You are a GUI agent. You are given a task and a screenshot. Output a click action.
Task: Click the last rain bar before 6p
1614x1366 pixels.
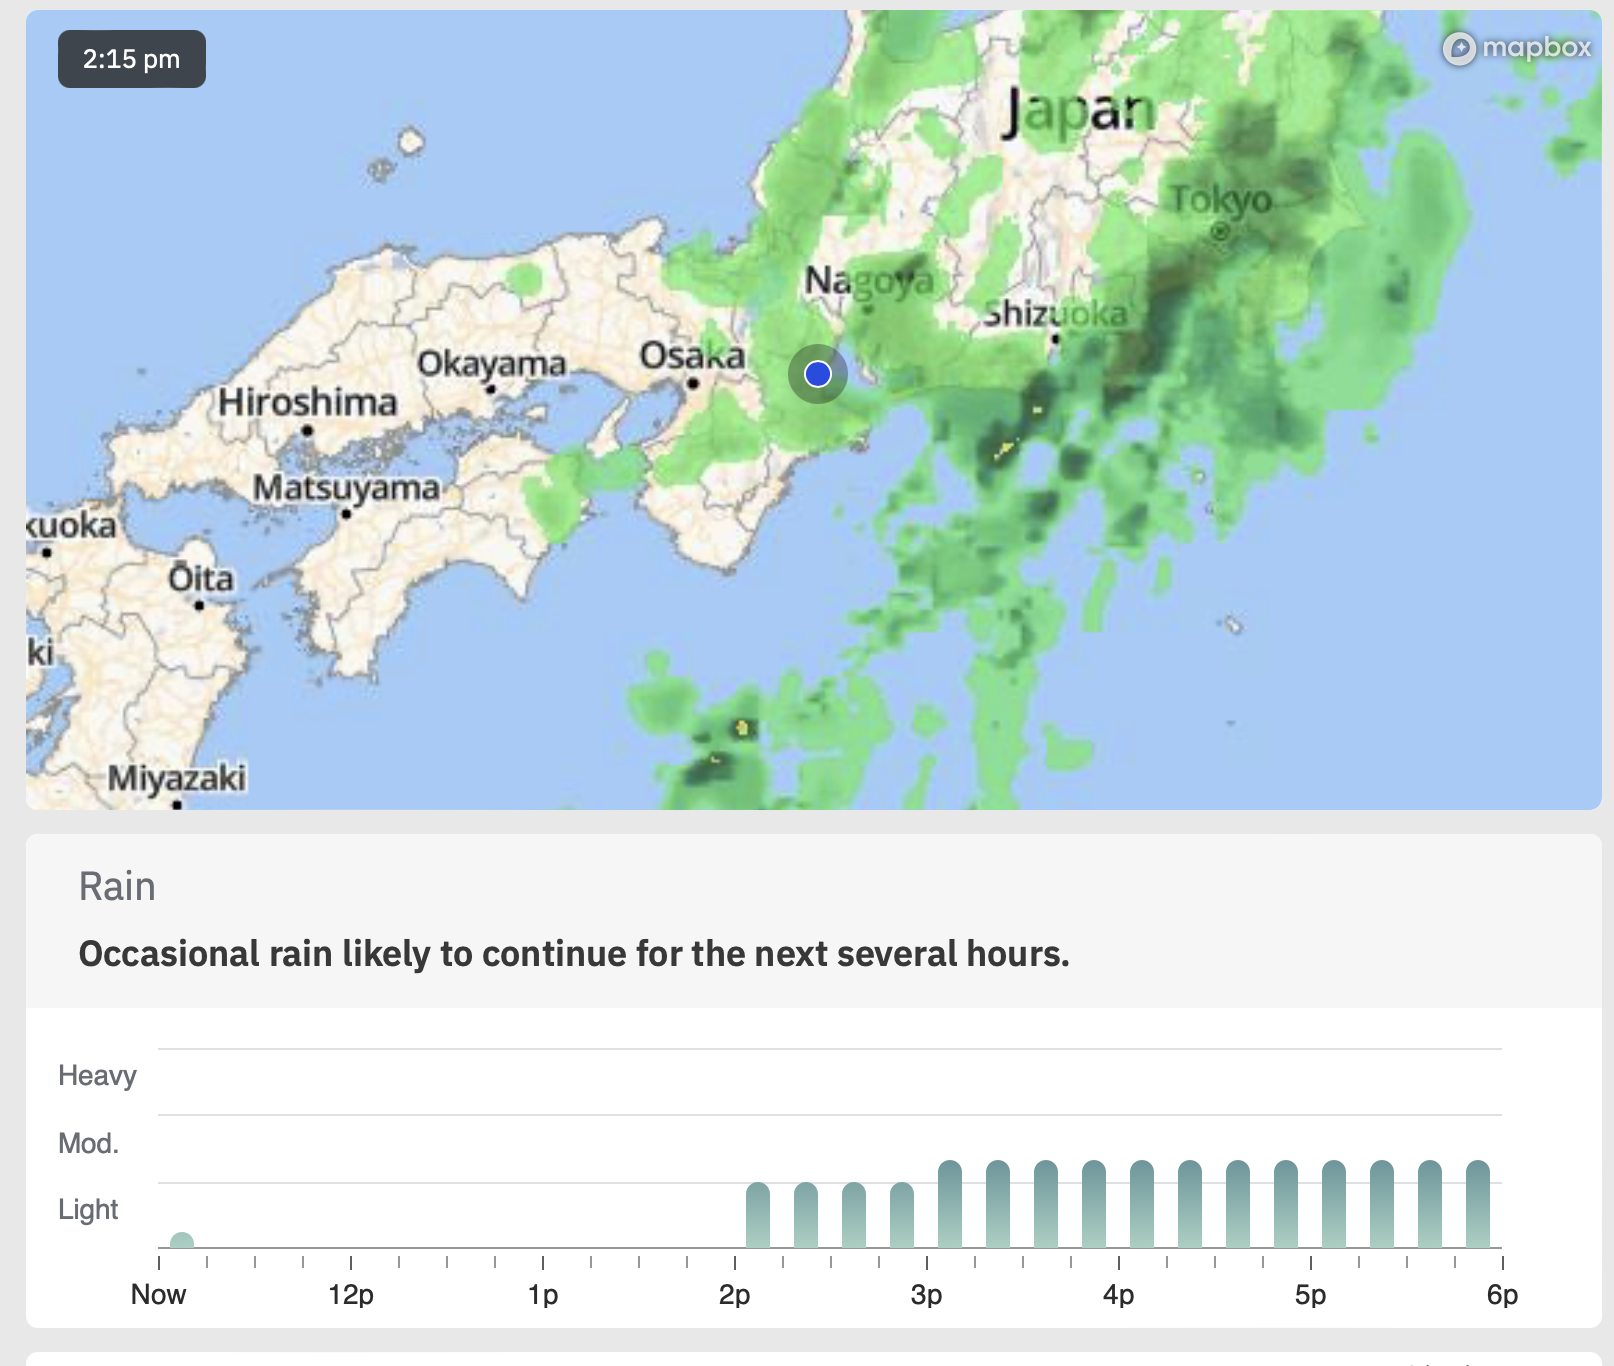(1478, 1204)
